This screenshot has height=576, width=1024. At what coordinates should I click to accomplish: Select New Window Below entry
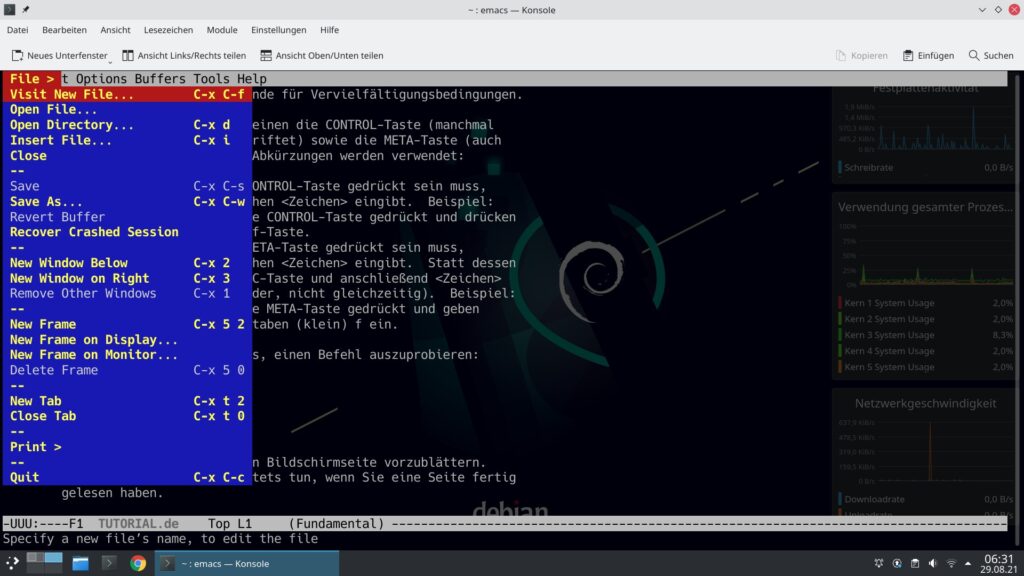(127, 263)
